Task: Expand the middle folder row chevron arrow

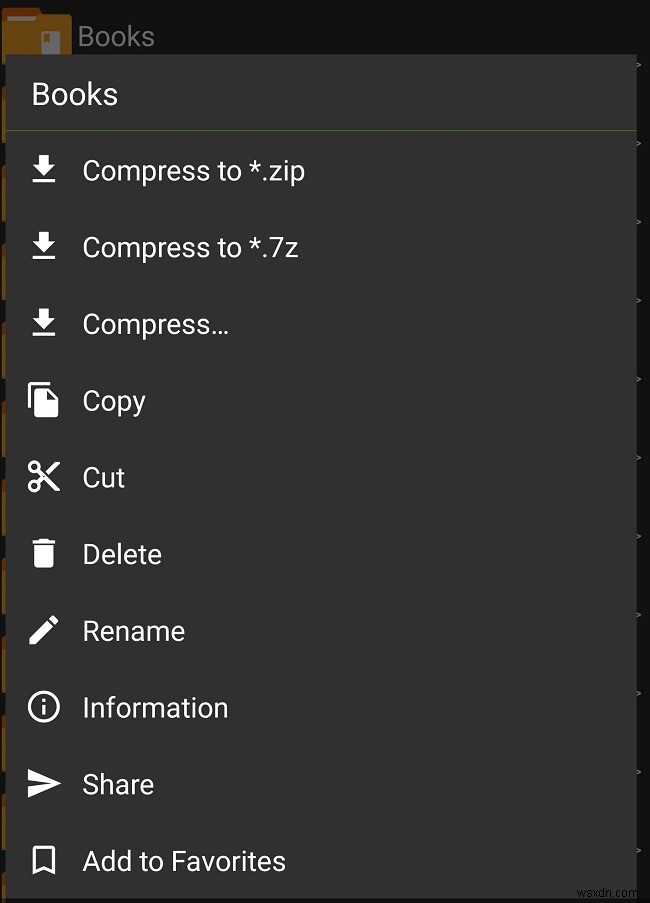Action: tap(640, 457)
